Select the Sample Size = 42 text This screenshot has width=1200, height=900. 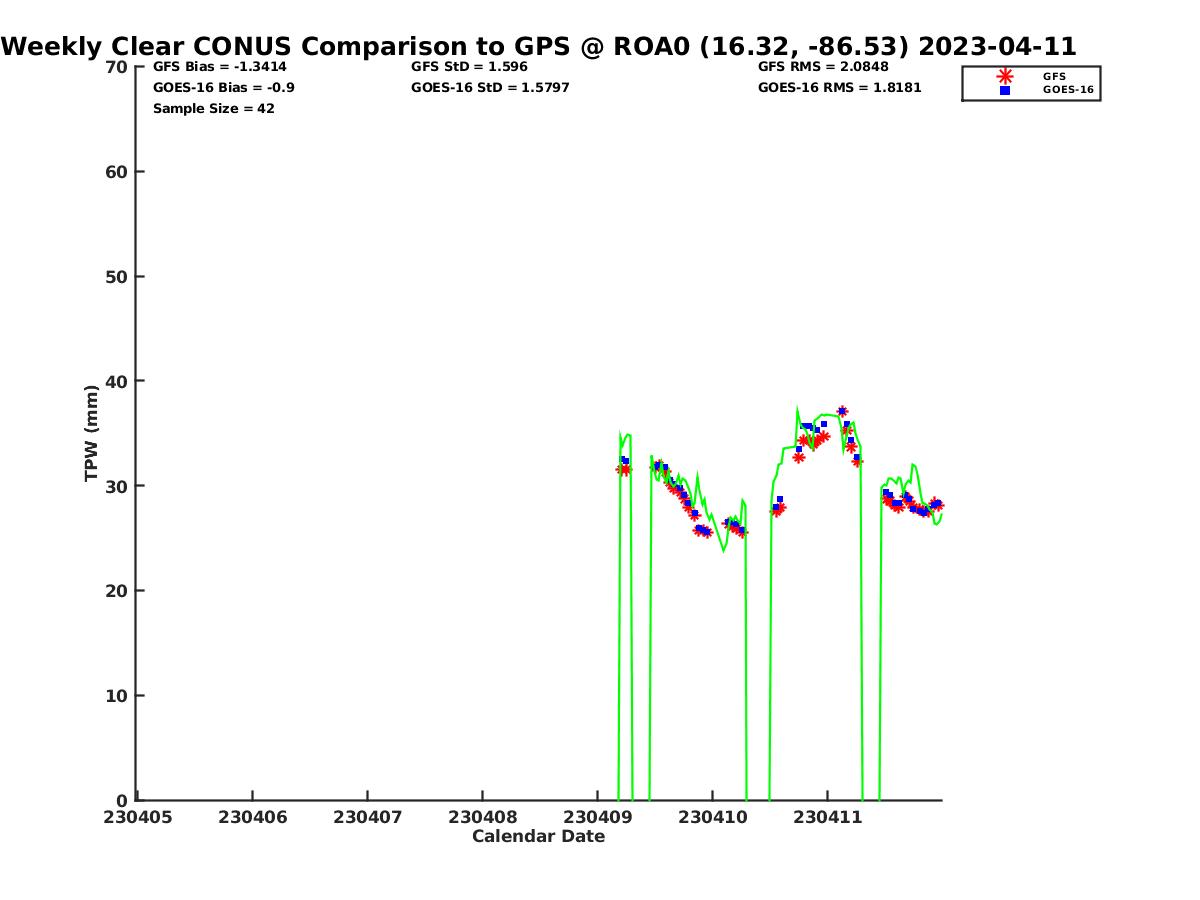click(213, 109)
